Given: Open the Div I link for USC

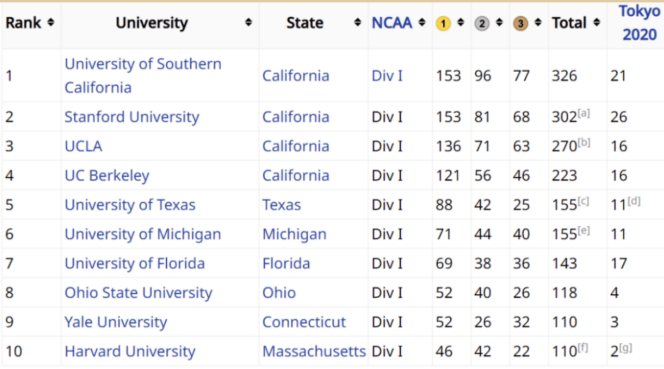Looking at the screenshot, I should (x=387, y=76).
